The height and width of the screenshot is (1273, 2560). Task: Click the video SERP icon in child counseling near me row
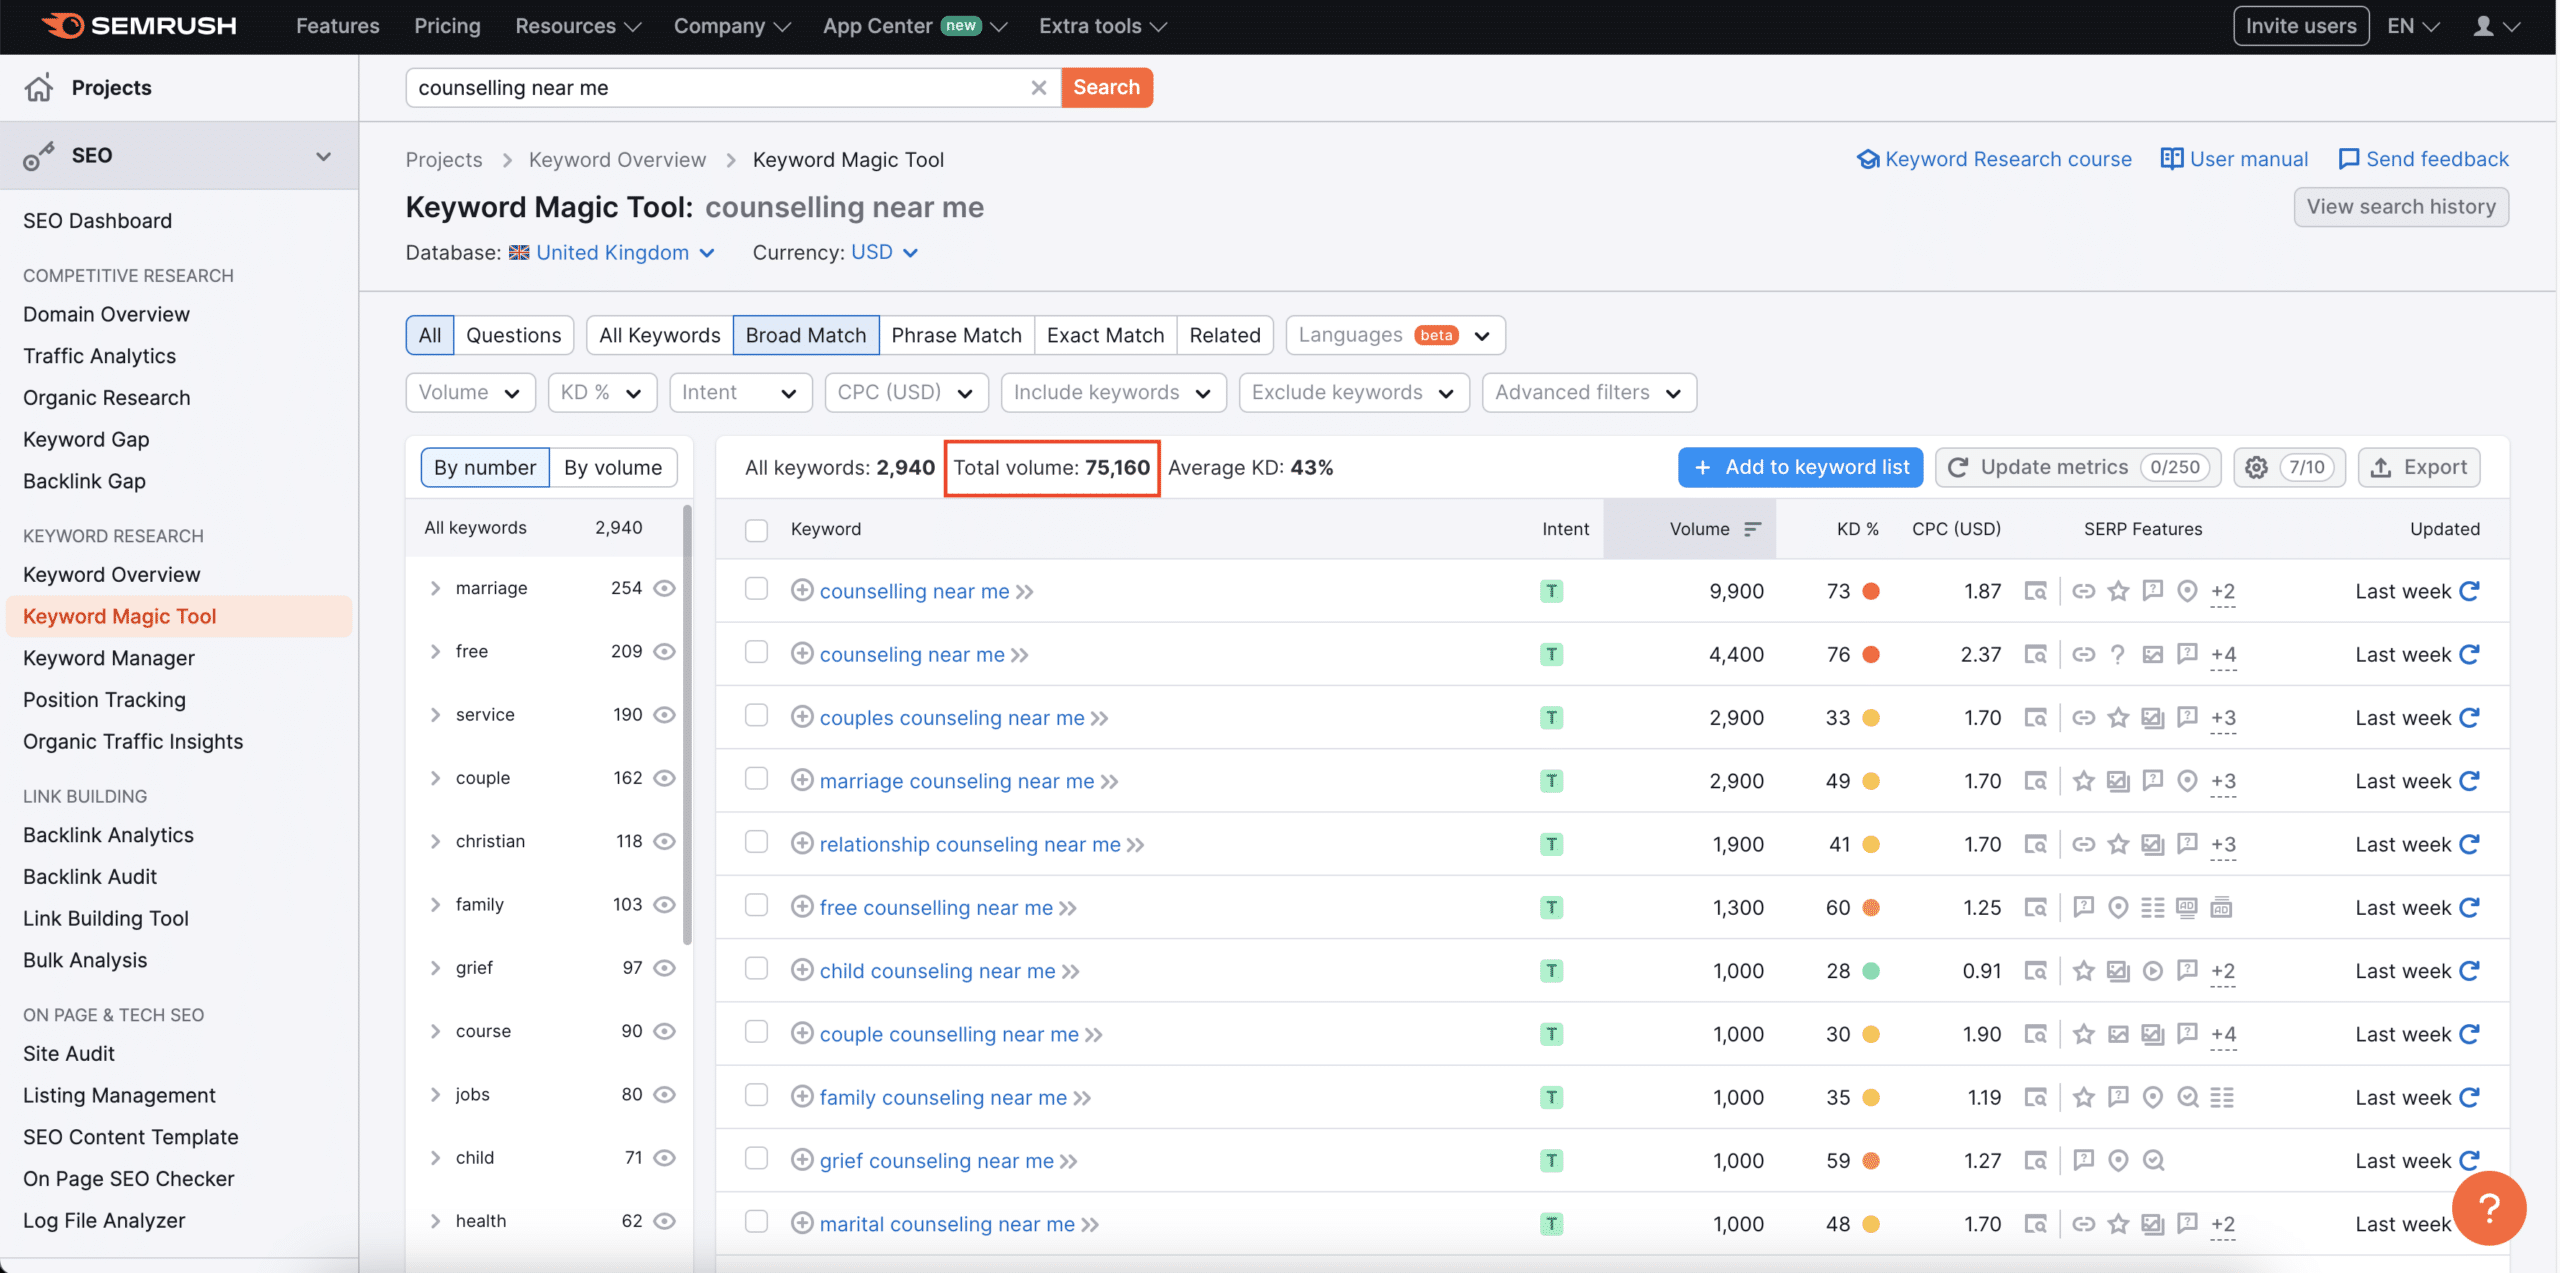(x=2153, y=971)
